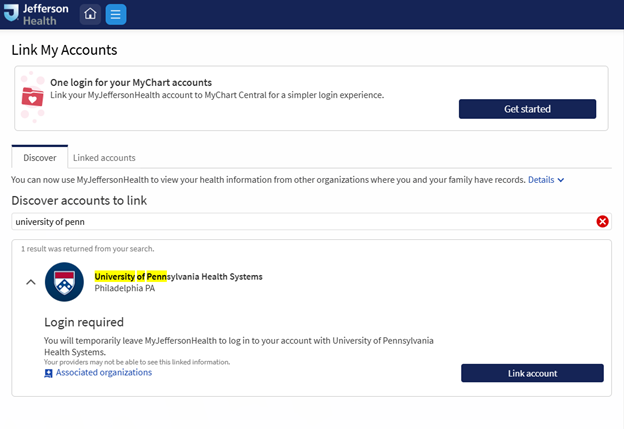Click One login for your MyChart accounts
Screen dimensions: 624x429
[x=131, y=82]
